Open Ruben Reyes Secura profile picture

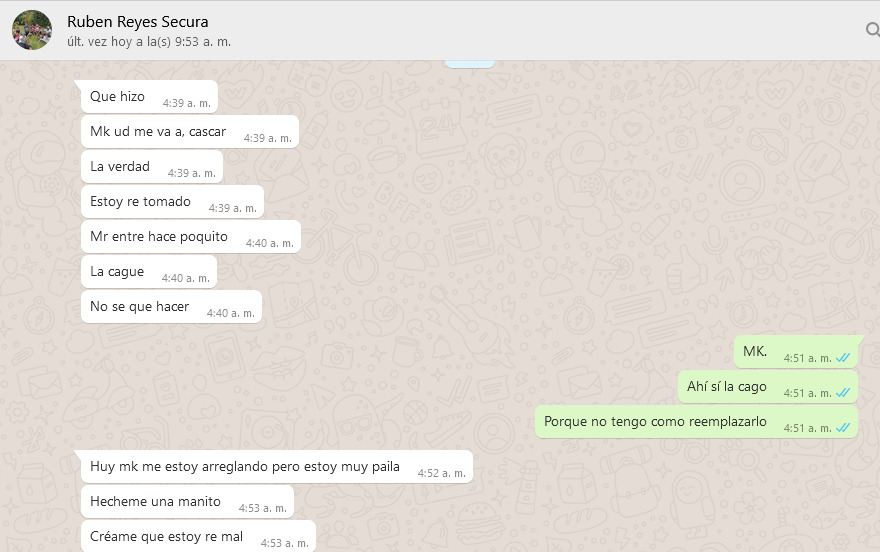[x=32, y=30]
